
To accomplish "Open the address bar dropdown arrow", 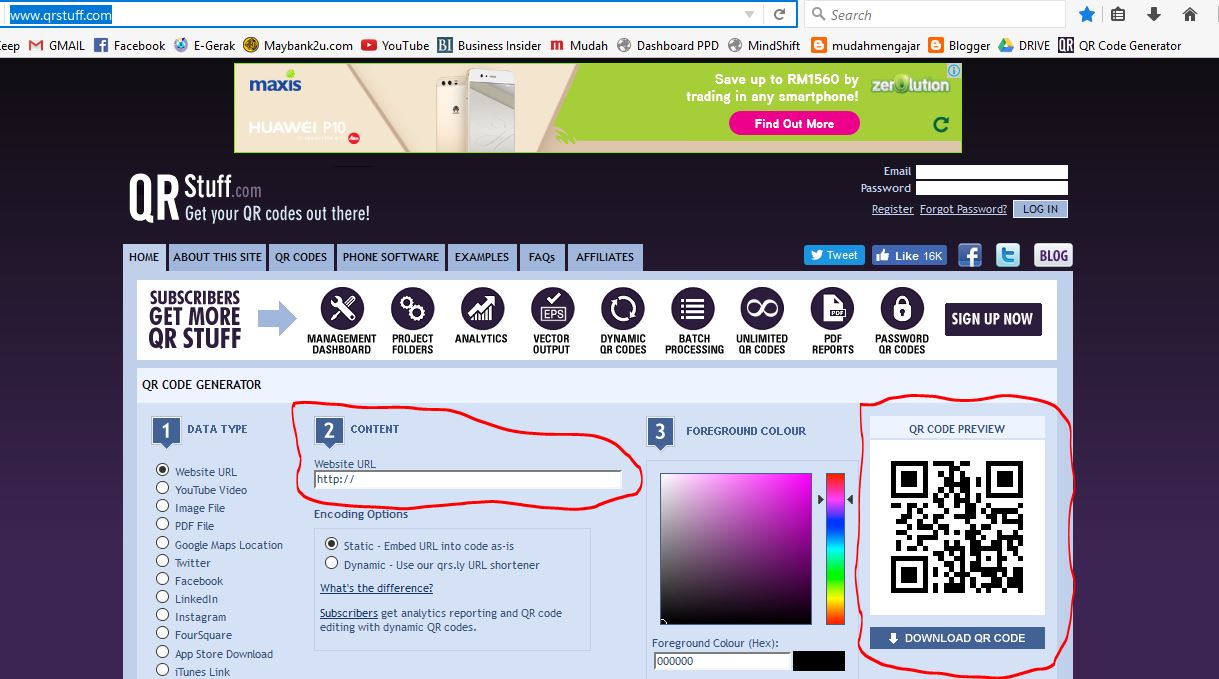I will pos(748,14).
